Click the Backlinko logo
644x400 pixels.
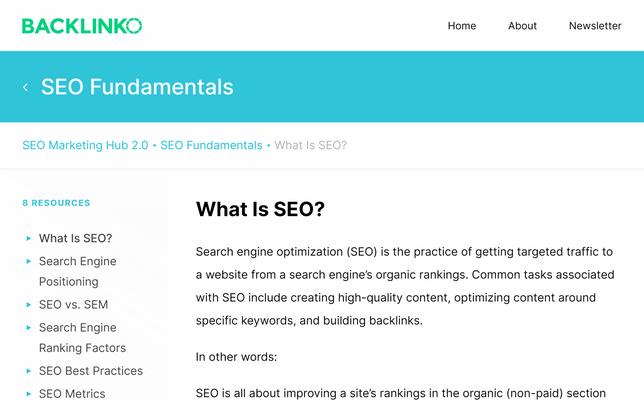click(x=82, y=25)
